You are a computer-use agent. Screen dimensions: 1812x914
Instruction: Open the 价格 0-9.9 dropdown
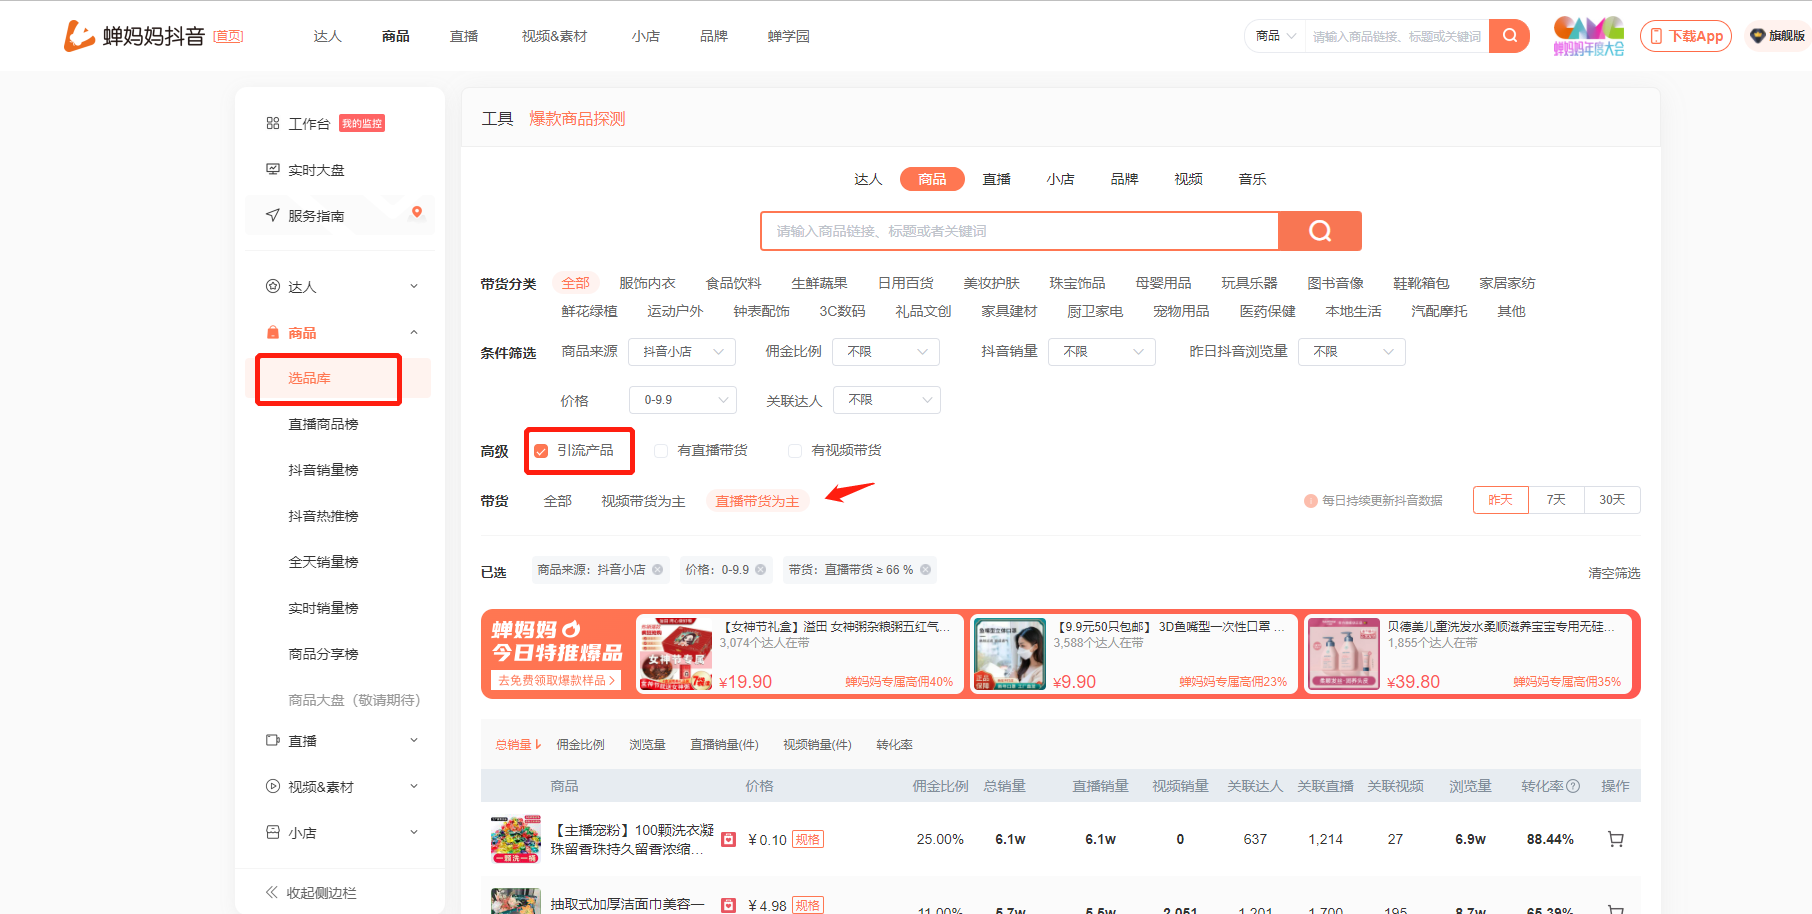coord(683,400)
